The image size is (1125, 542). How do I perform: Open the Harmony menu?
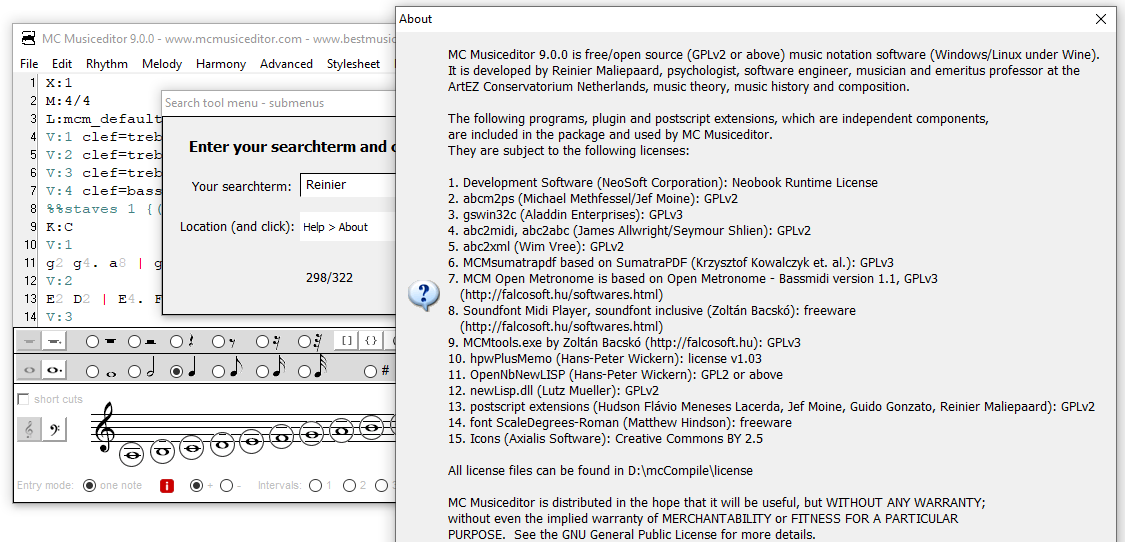(221, 64)
